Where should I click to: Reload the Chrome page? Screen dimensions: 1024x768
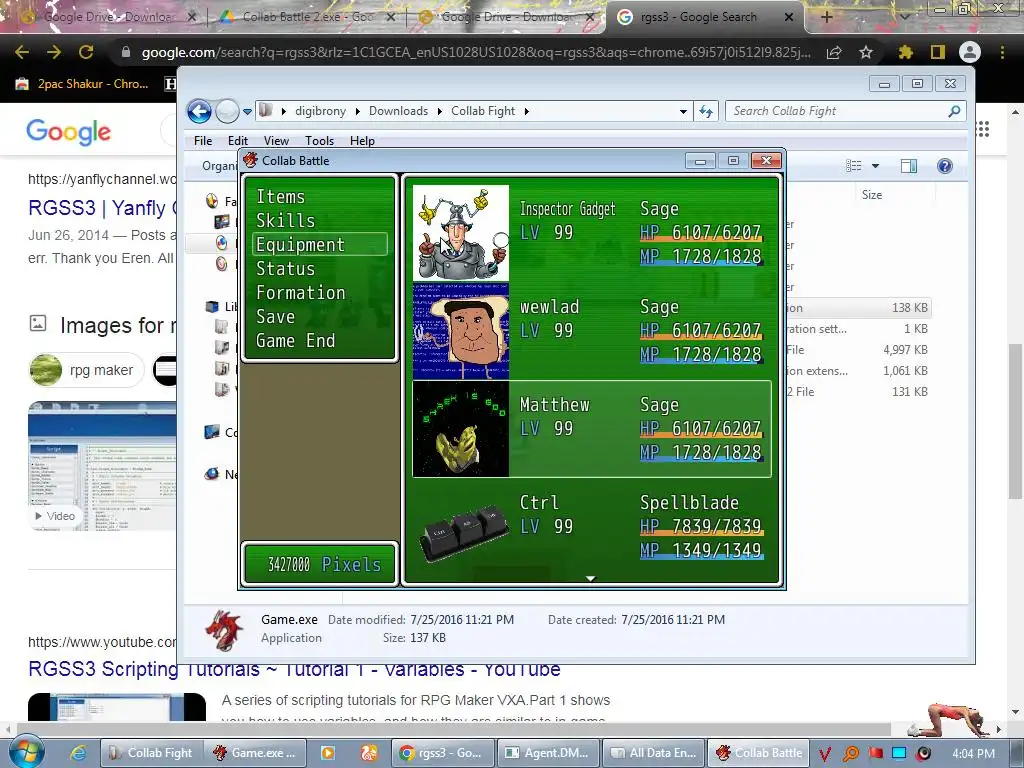(x=86, y=52)
